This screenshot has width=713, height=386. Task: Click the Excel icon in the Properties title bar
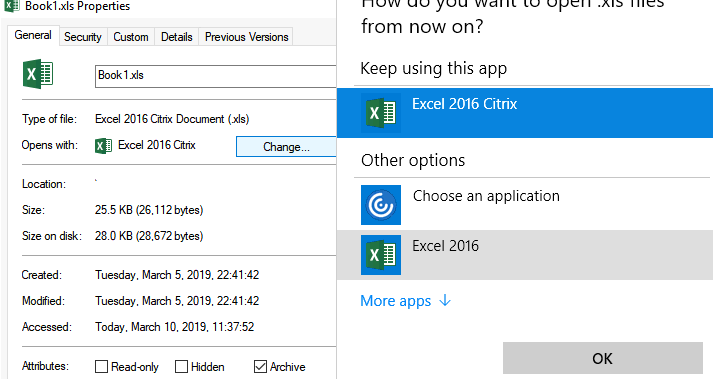11,5
